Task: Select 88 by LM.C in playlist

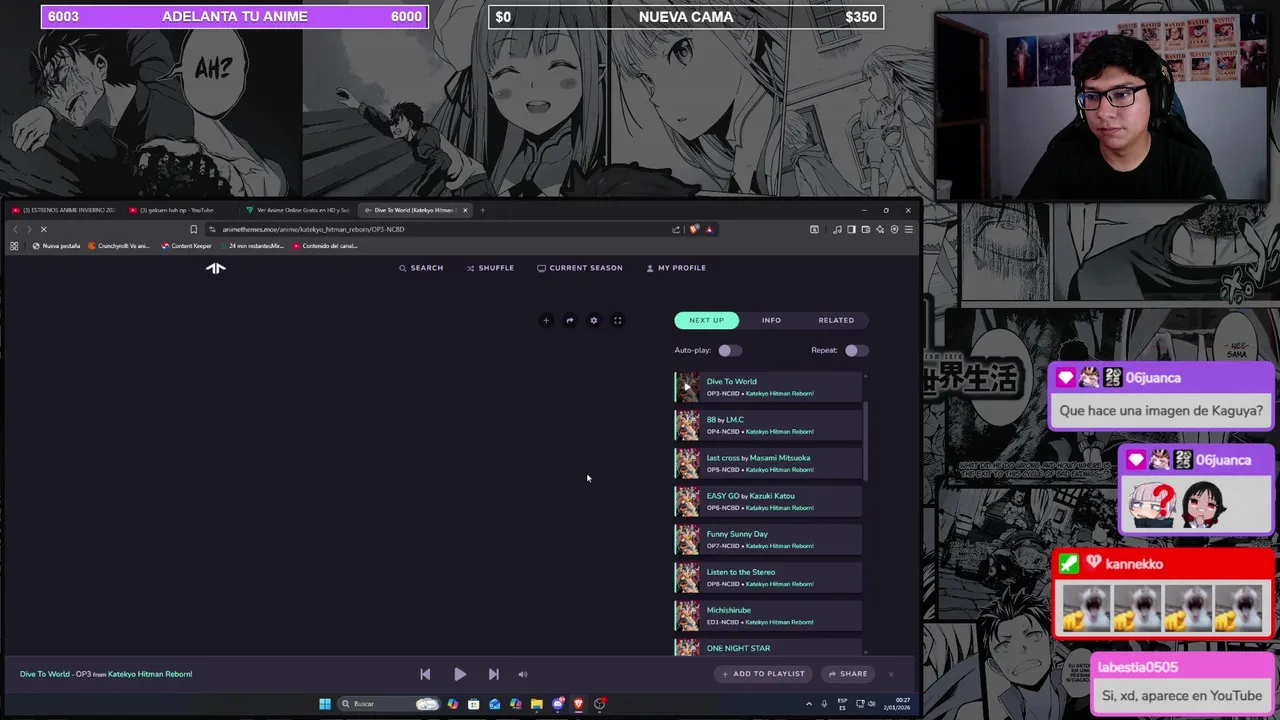Action: pos(768,425)
